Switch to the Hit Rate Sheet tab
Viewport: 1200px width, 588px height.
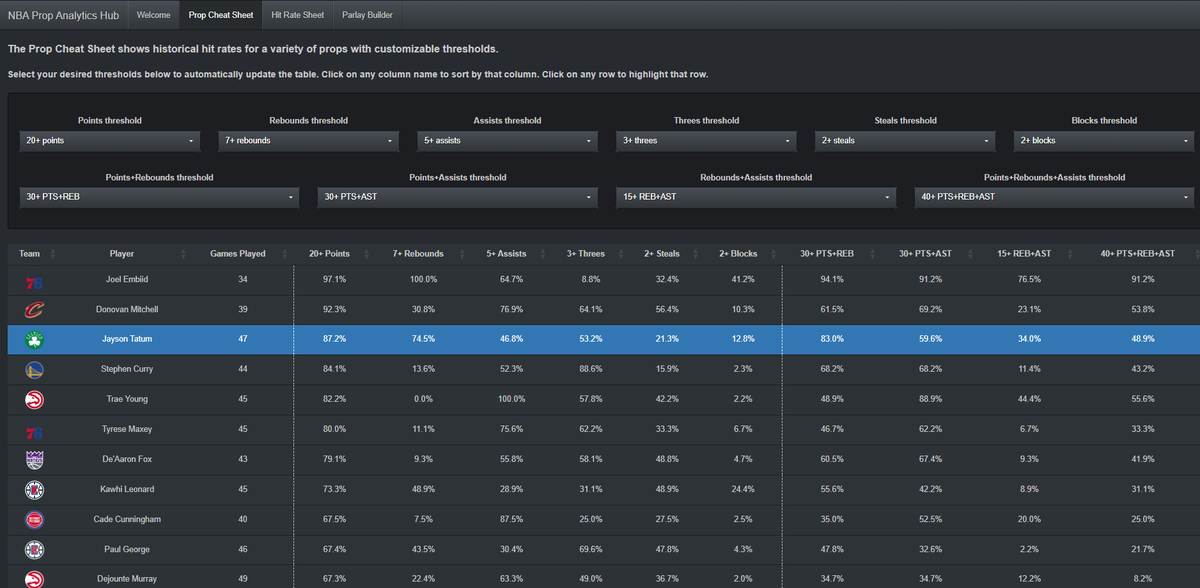point(297,15)
